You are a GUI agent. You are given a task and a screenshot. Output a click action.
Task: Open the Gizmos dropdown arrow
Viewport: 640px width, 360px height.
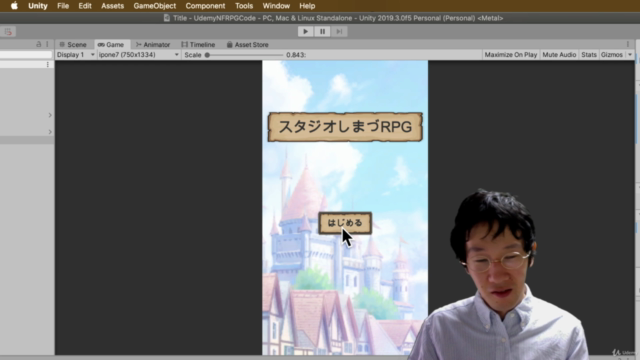pyautogui.click(x=630, y=55)
